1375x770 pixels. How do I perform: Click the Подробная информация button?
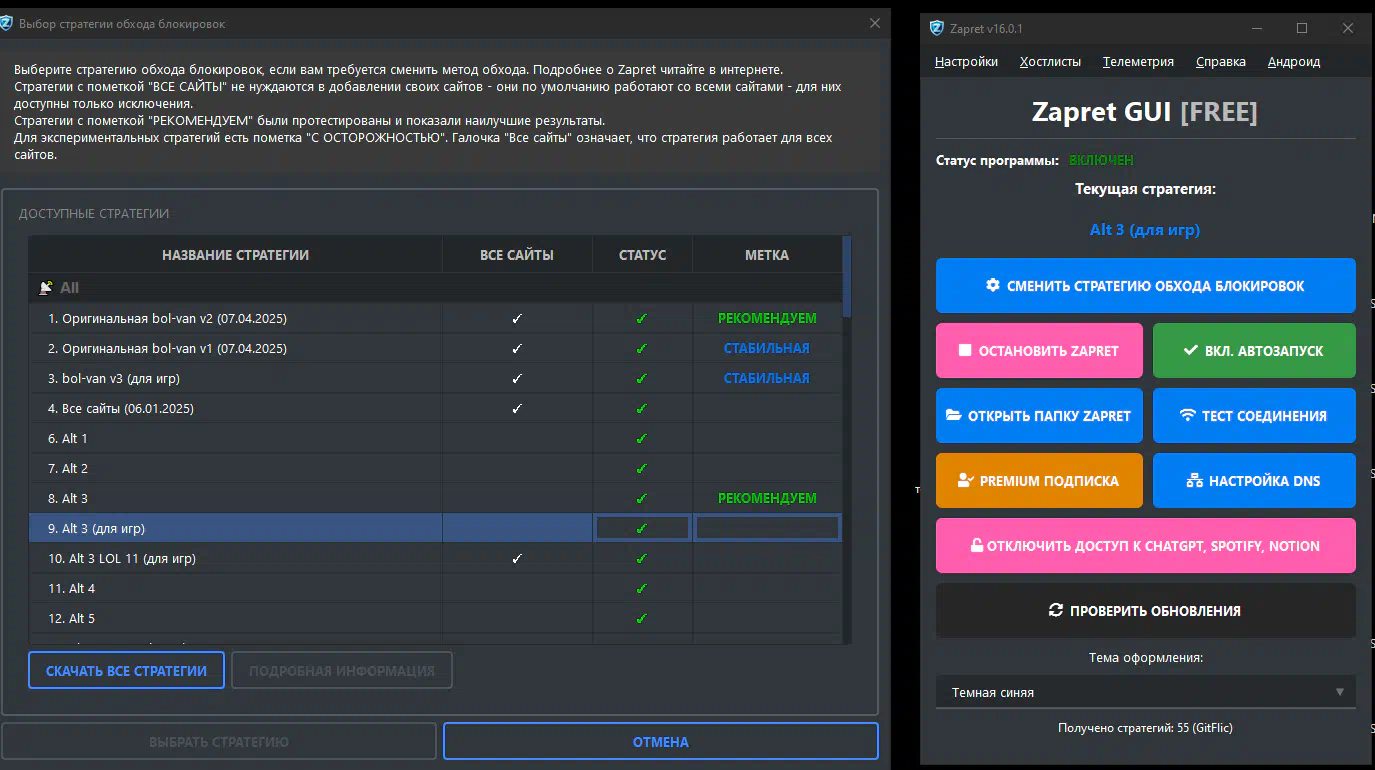point(342,670)
